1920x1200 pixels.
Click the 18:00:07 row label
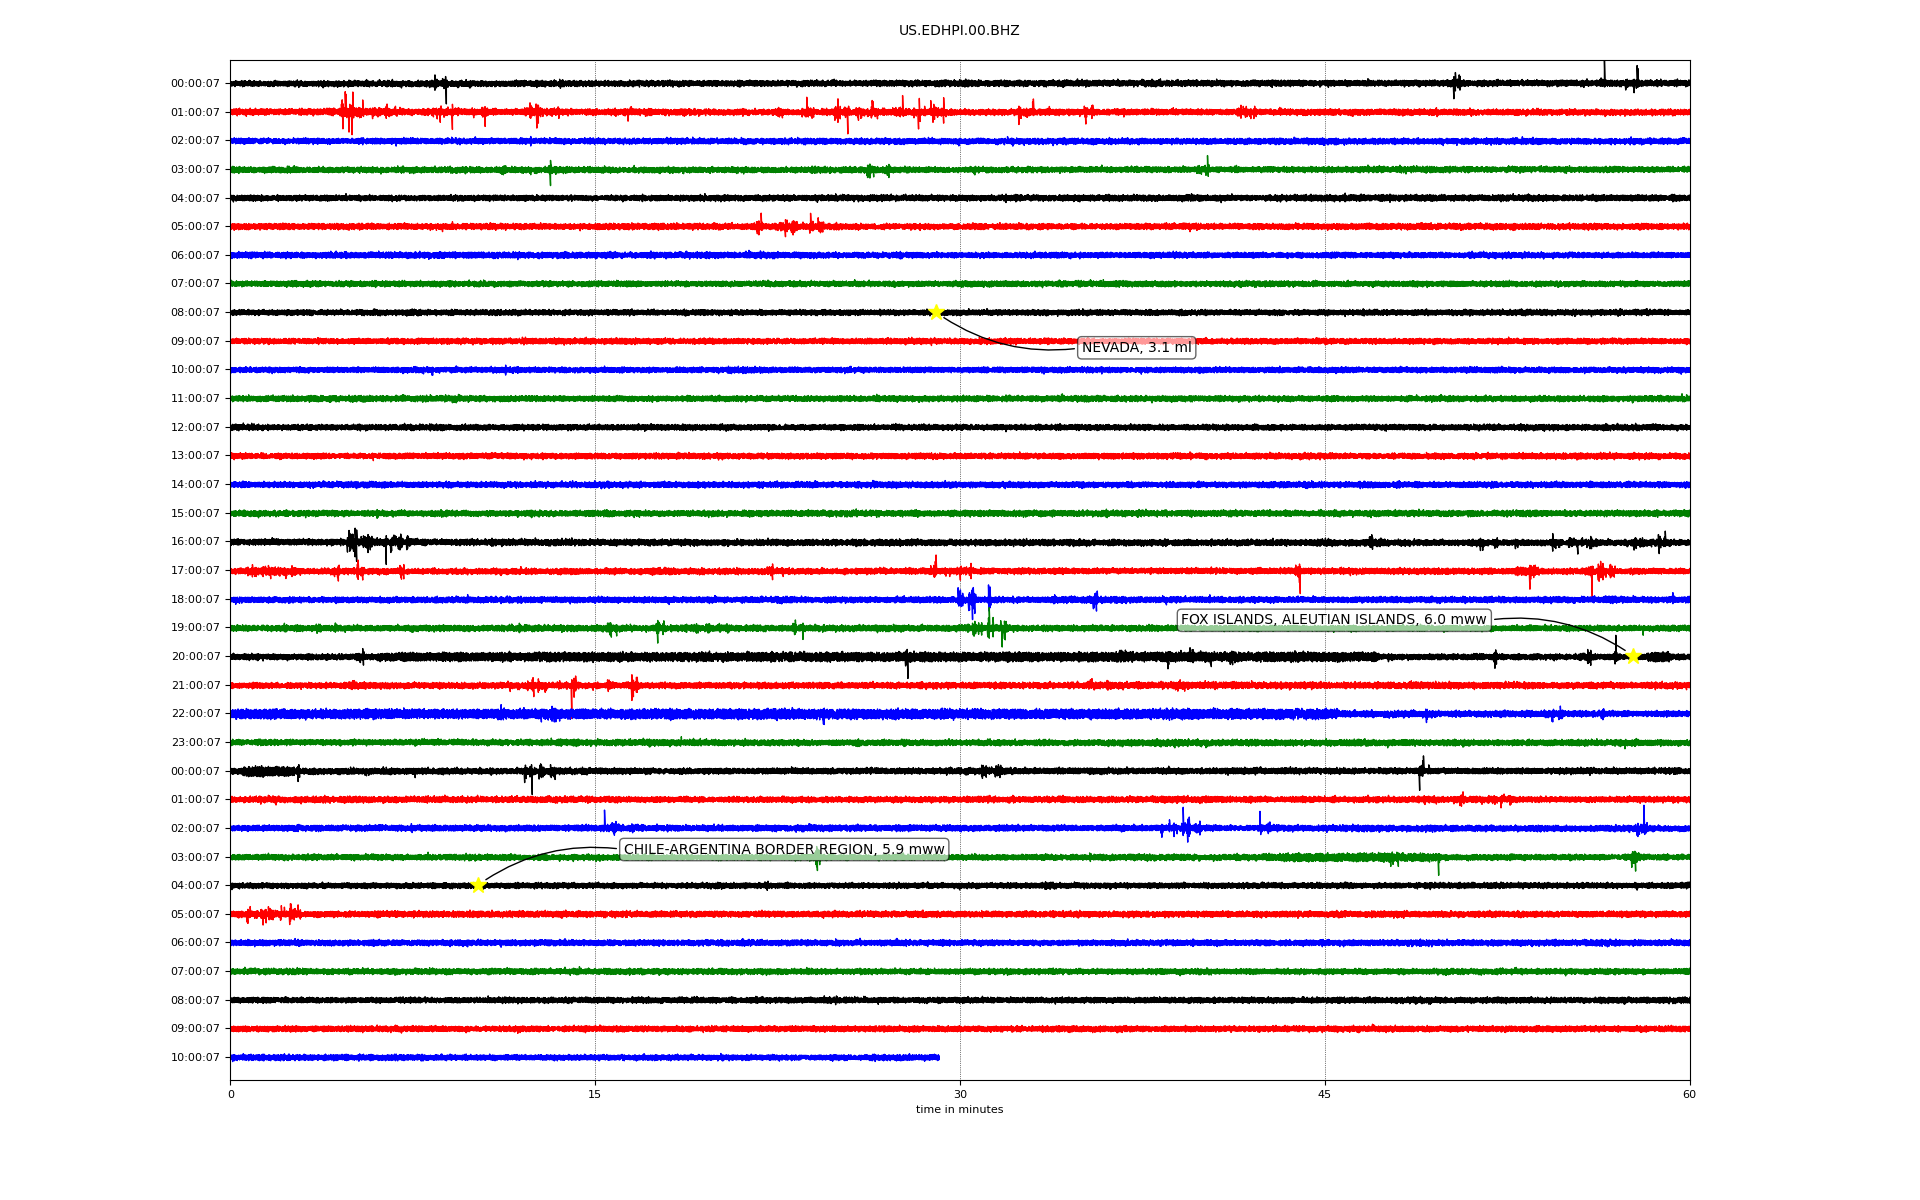click(x=195, y=600)
